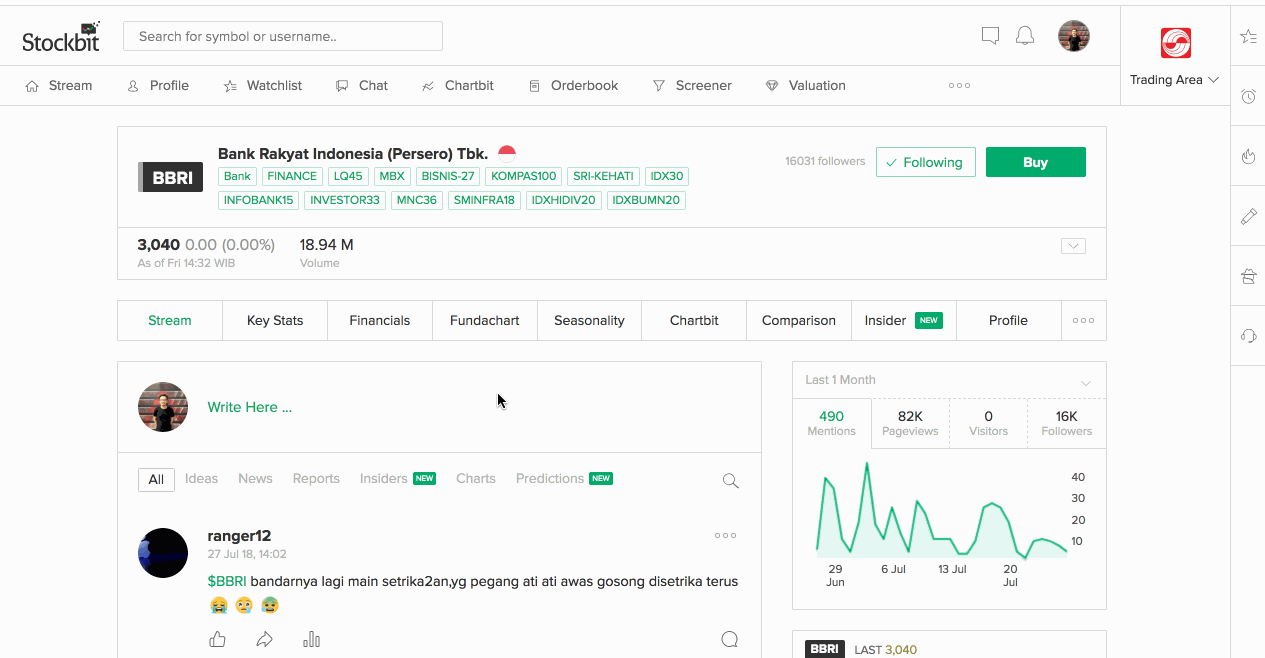Viewport: 1265px width, 658px height.
Task: Click the INVESTOR33 tag
Action: pos(345,200)
